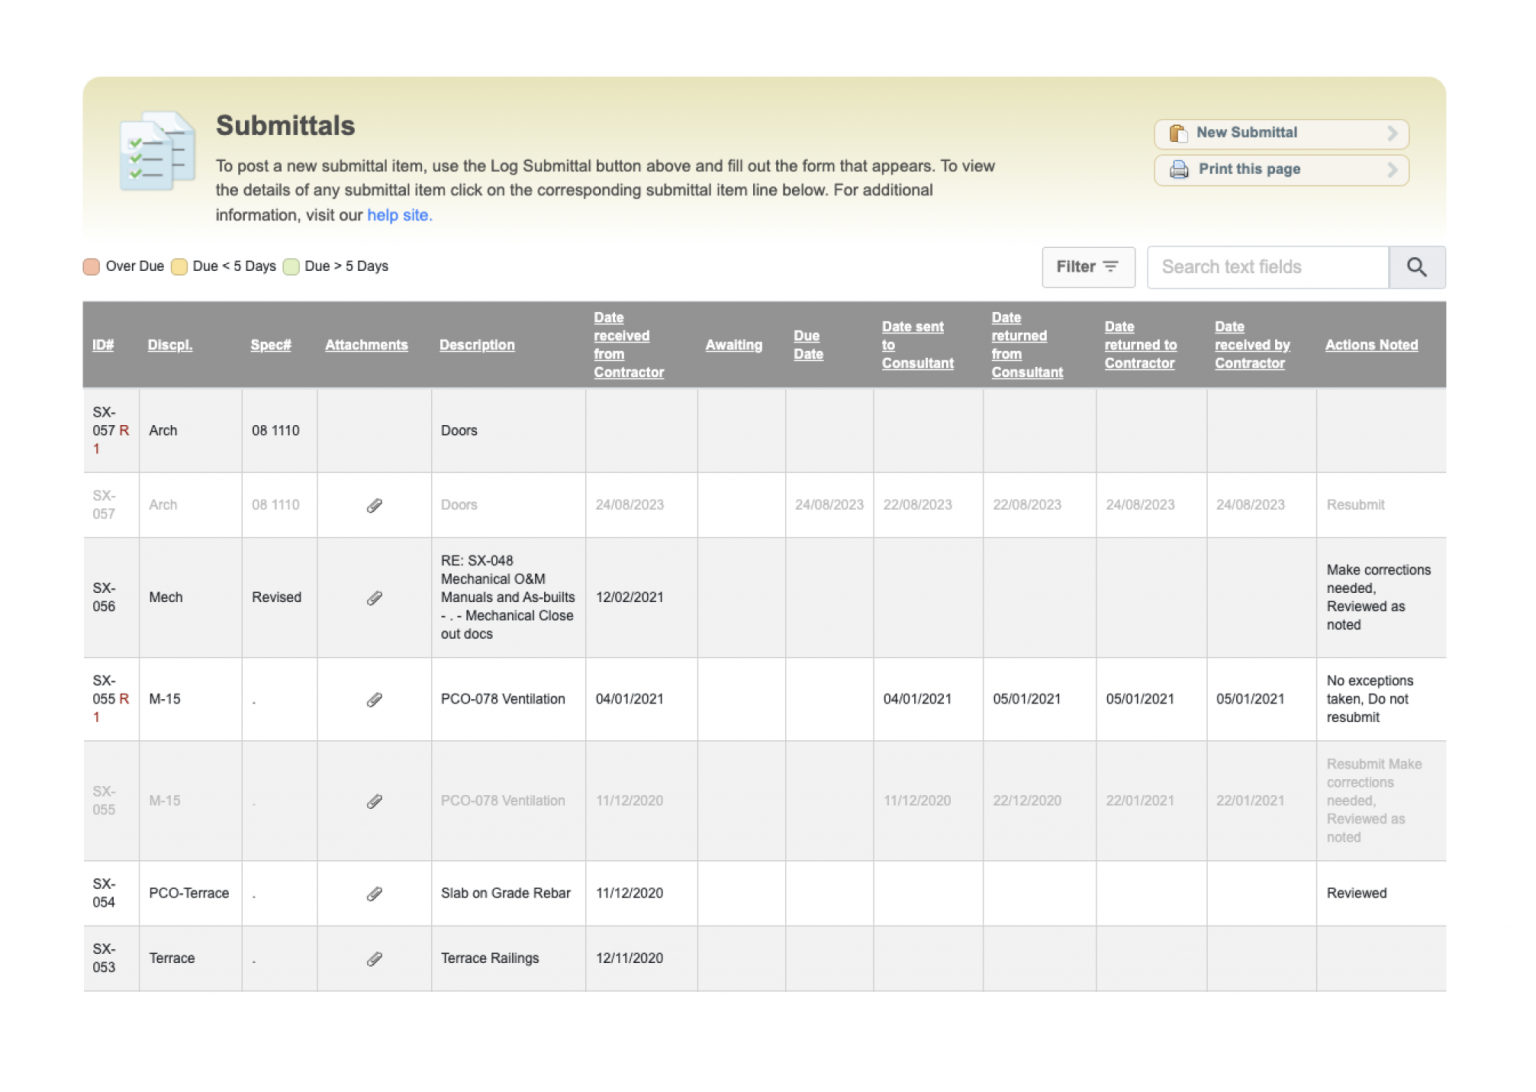Open the attachment for PCO-078 Ventilation SX-055
The width and height of the screenshot is (1536, 1092).
click(374, 801)
